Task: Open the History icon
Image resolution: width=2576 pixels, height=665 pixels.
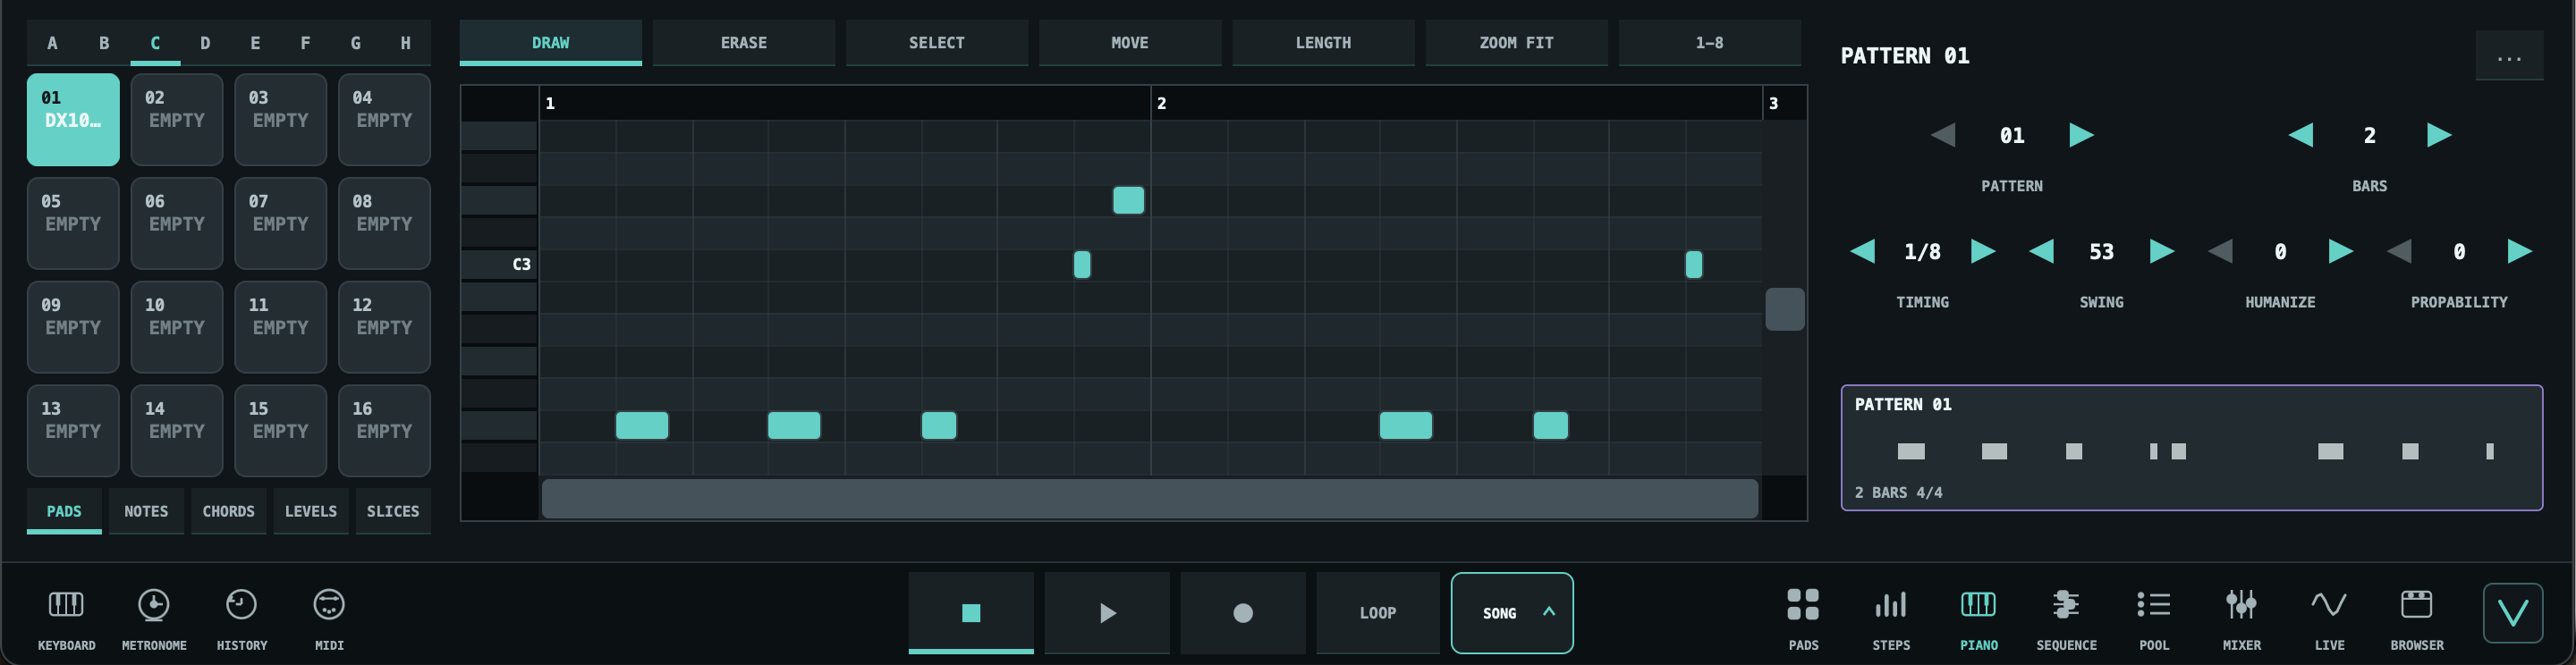Action: pos(241,604)
